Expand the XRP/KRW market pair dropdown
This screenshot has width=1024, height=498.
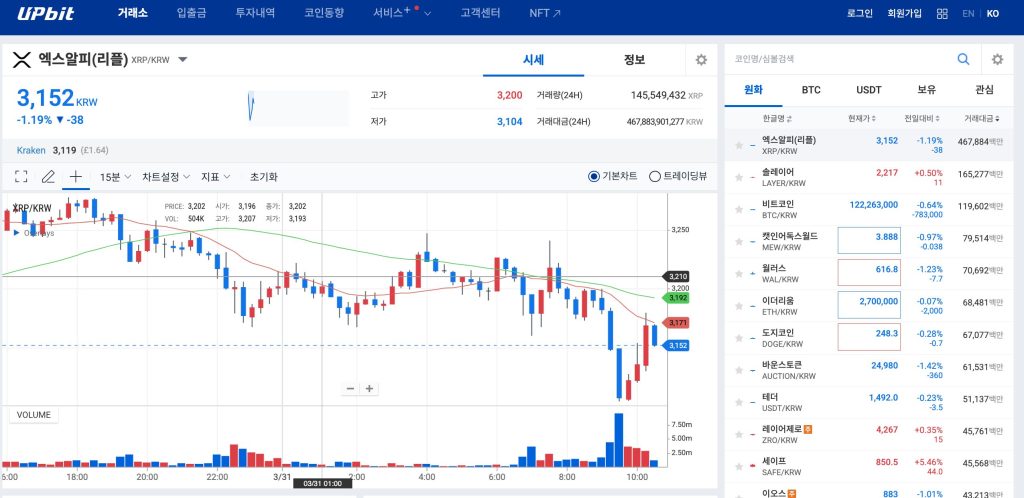183,60
